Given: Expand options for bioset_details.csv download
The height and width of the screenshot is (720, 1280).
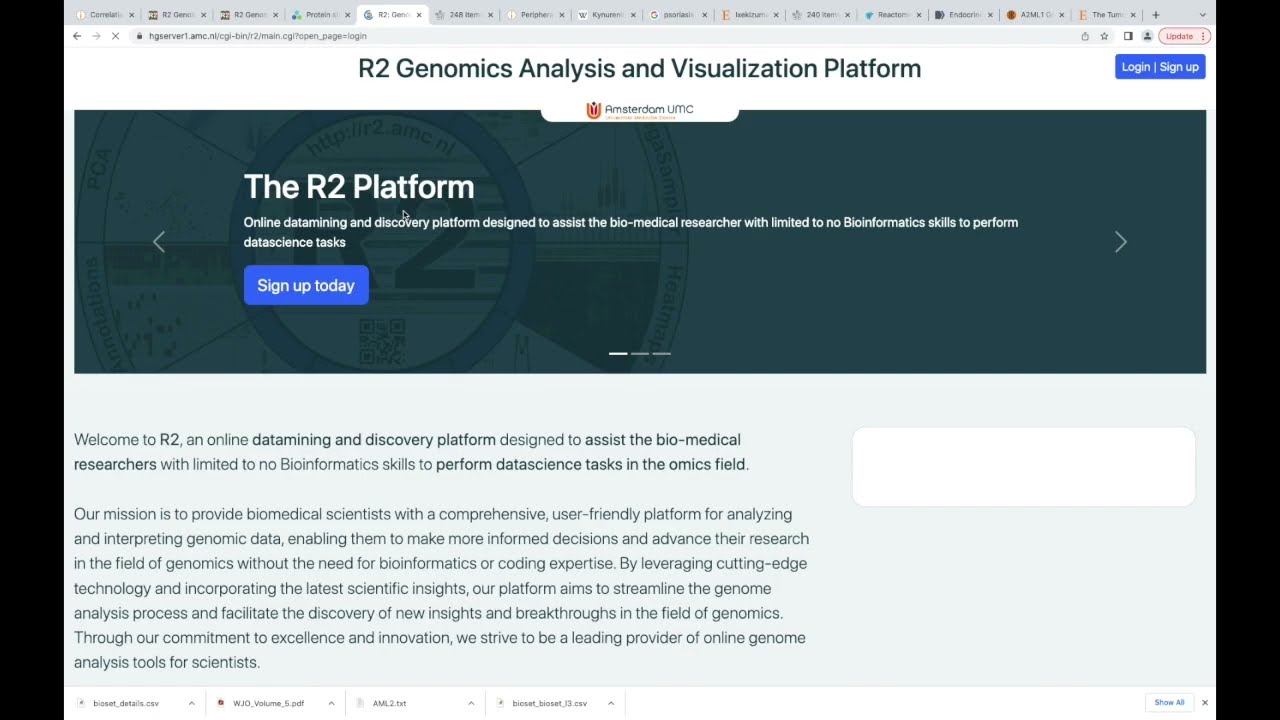Looking at the screenshot, I should tap(191, 703).
